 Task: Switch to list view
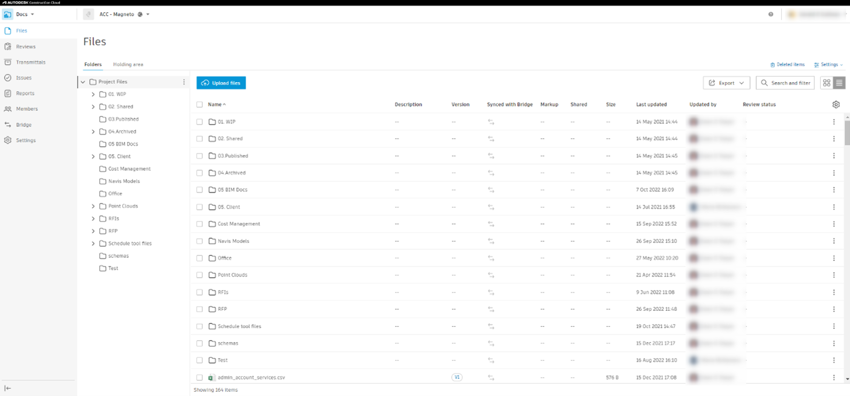839,83
